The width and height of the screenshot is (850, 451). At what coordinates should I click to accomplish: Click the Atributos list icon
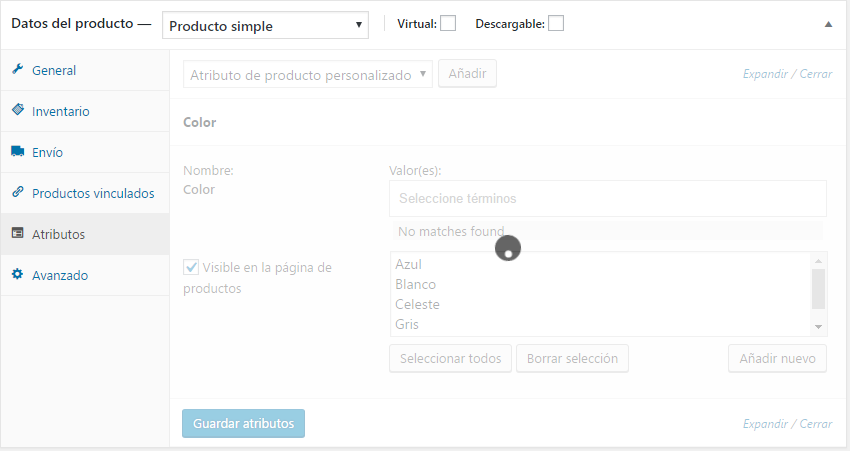(x=18, y=233)
